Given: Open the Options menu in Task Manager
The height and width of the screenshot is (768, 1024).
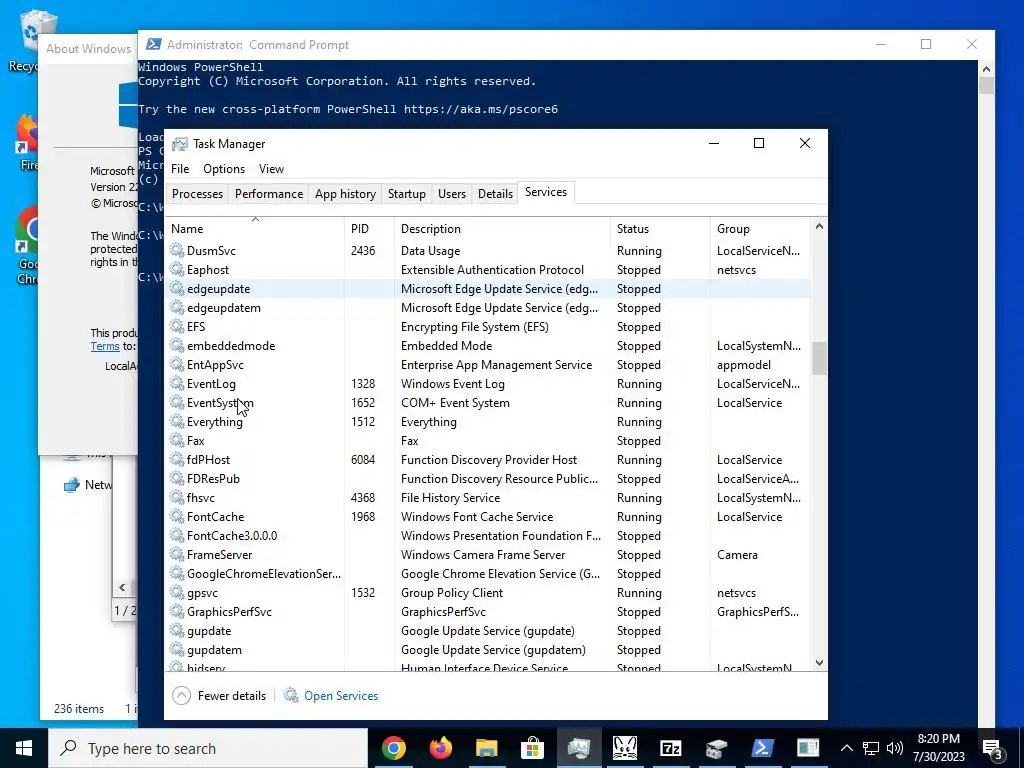Looking at the screenshot, I should click(x=224, y=168).
